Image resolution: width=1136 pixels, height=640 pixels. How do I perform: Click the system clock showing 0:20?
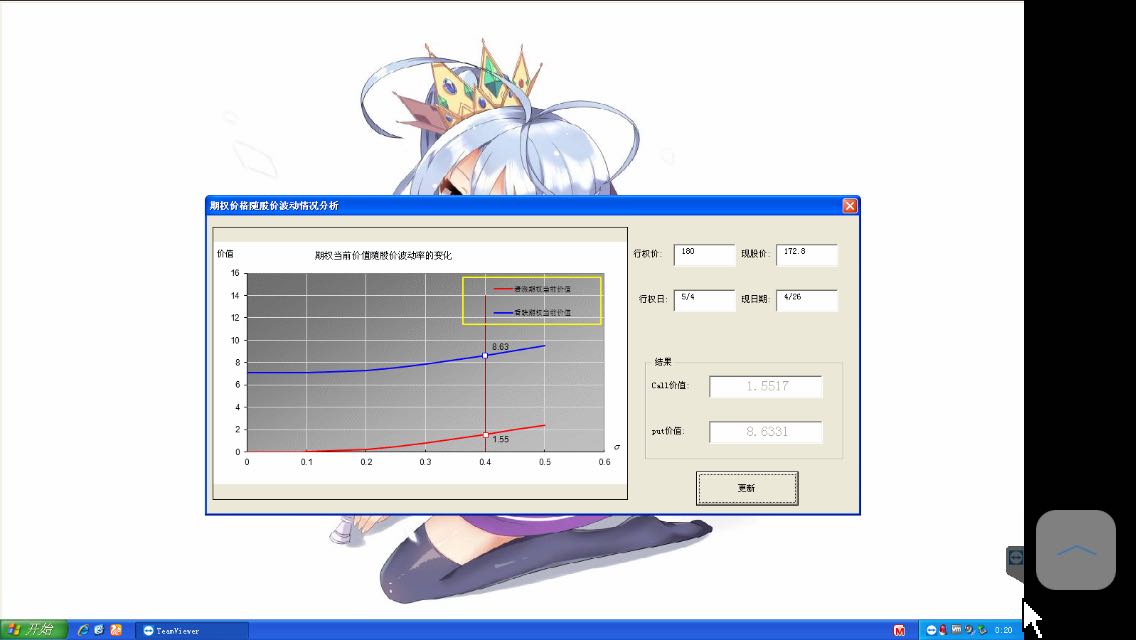pos(1003,631)
